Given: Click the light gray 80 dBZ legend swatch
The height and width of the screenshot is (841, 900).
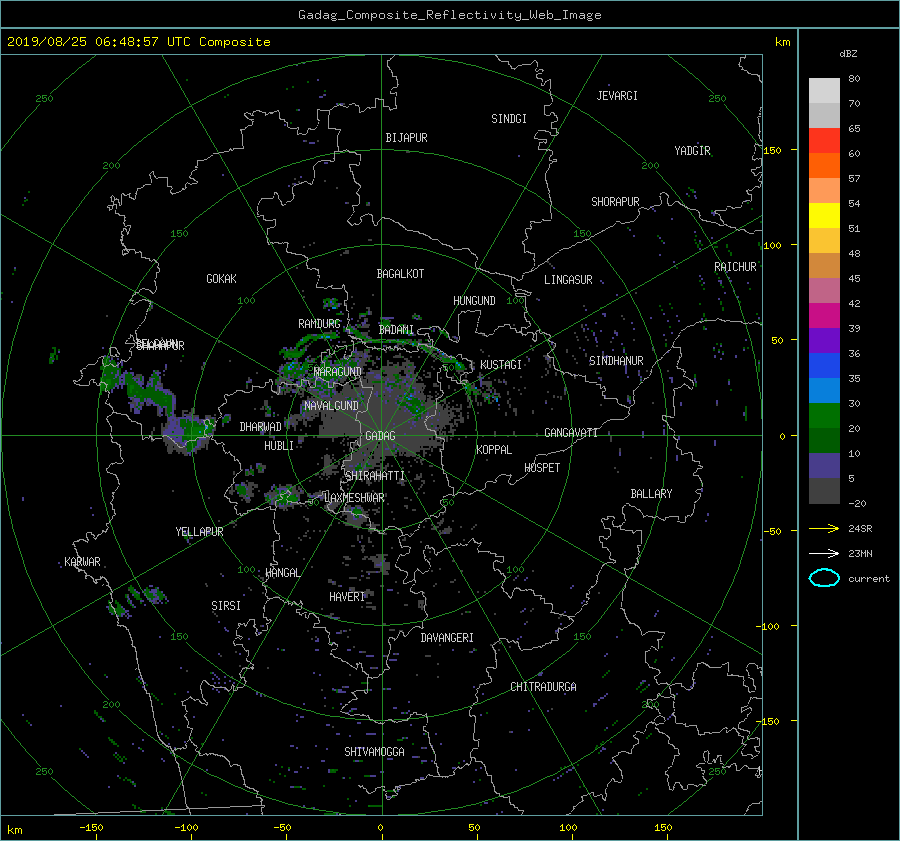Looking at the screenshot, I should click(x=824, y=91).
